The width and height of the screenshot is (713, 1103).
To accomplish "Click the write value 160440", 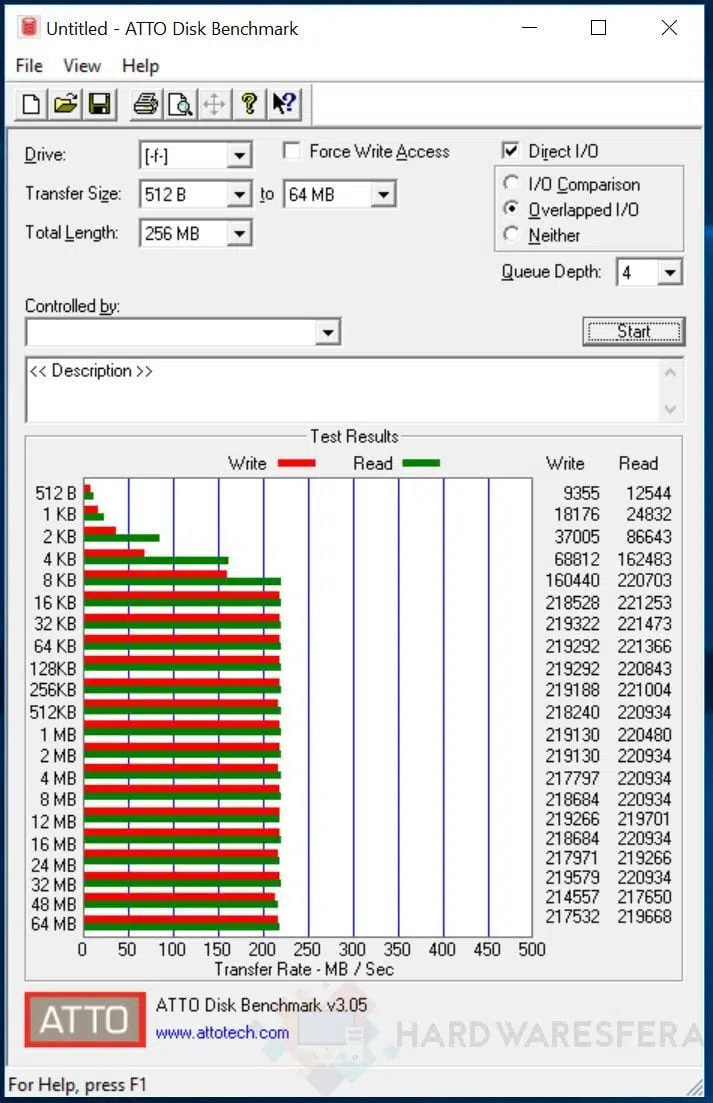I will pos(572,580).
